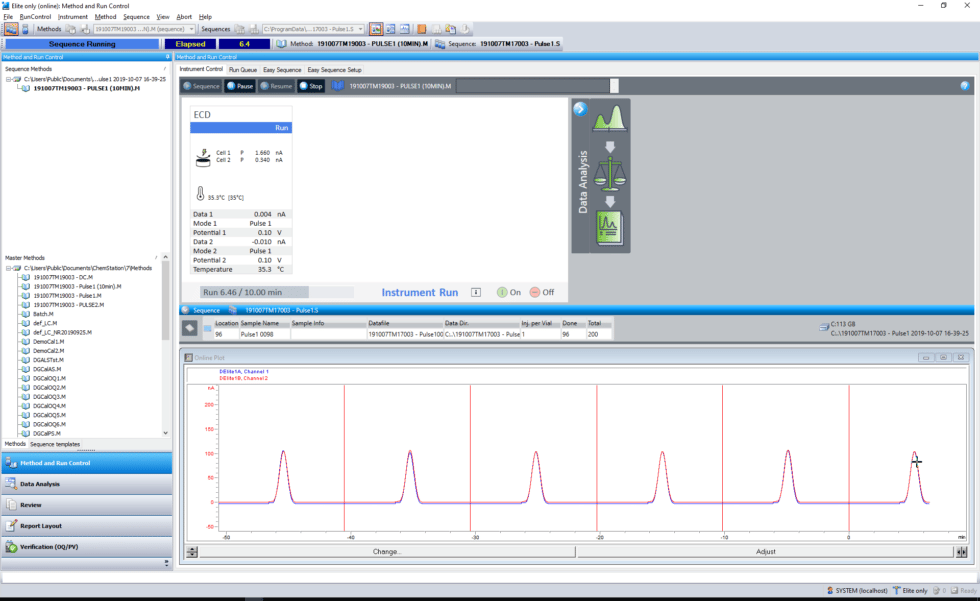Open the File menu
The height and width of the screenshot is (601, 980).
[x=8, y=17]
